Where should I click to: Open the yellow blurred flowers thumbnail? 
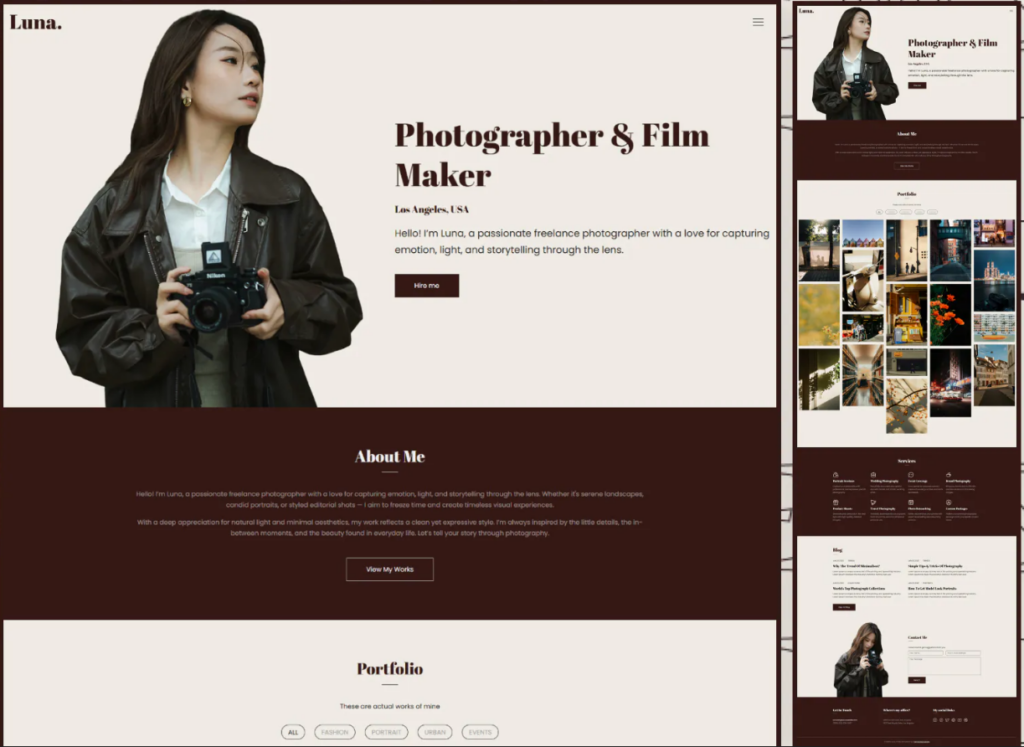click(x=819, y=315)
